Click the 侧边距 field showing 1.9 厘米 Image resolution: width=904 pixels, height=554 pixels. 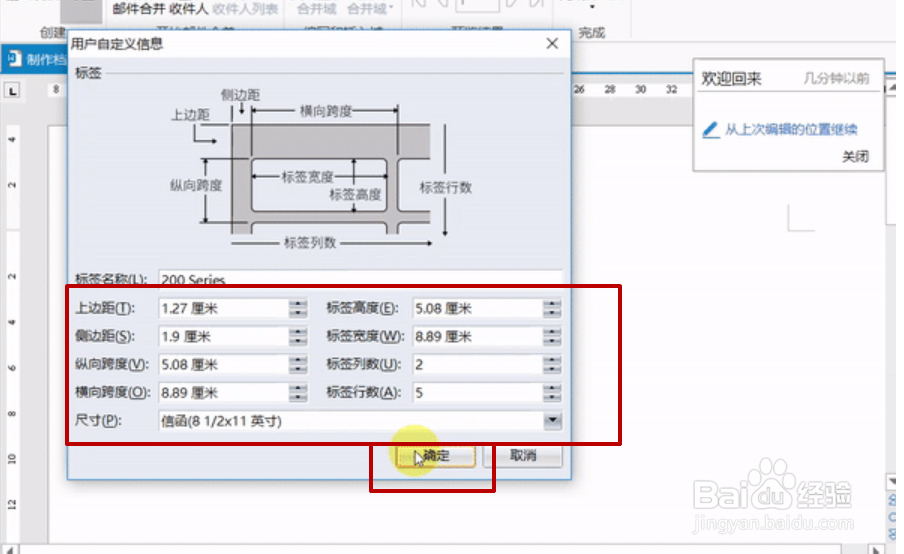[223, 337]
